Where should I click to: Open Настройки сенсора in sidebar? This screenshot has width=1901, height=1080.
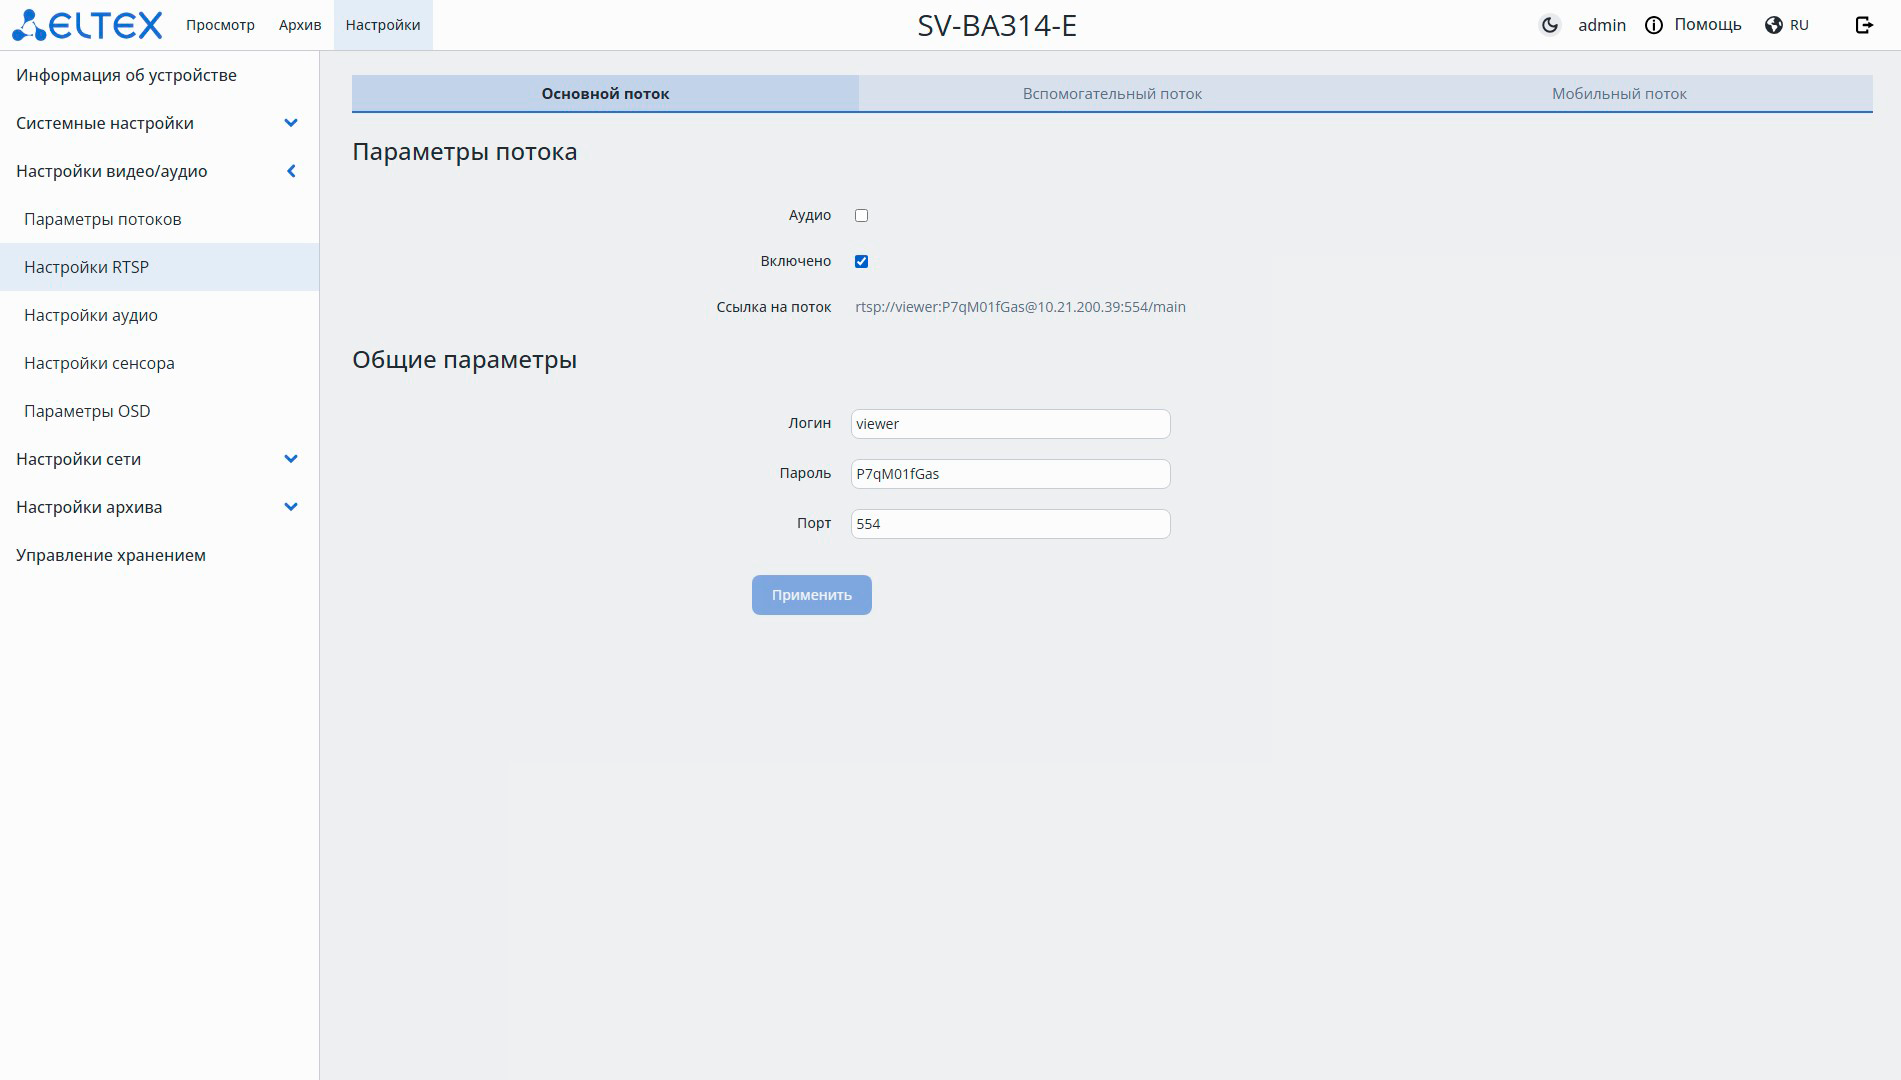point(160,363)
